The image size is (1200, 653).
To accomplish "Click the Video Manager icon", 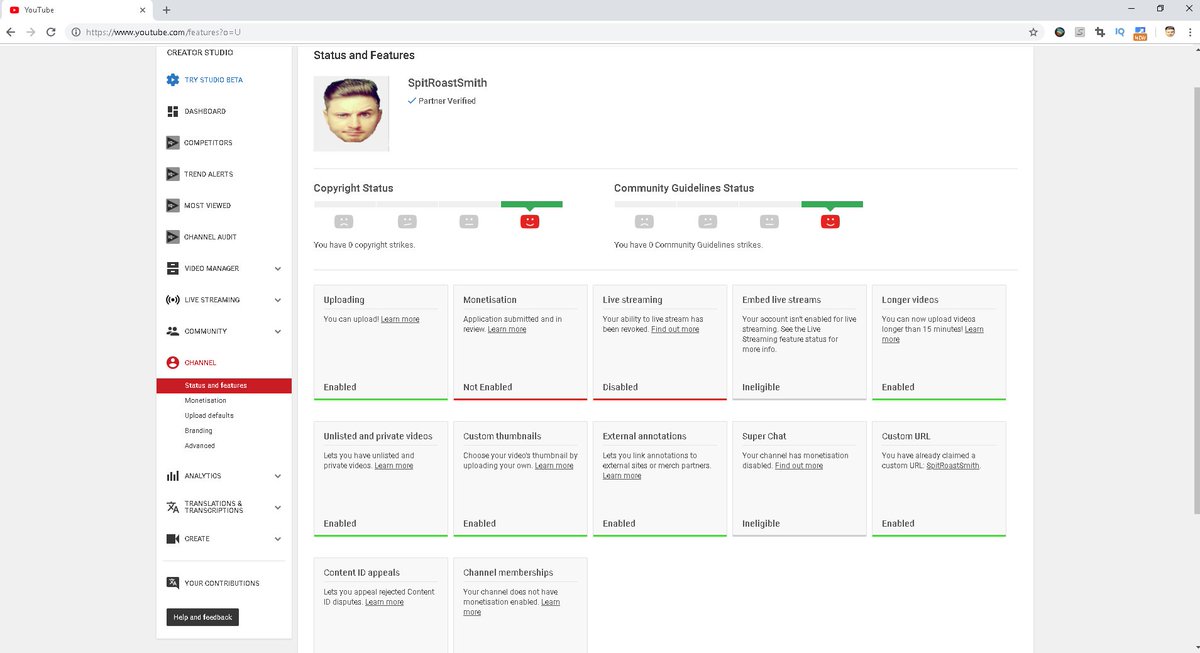I will [x=173, y=268].
